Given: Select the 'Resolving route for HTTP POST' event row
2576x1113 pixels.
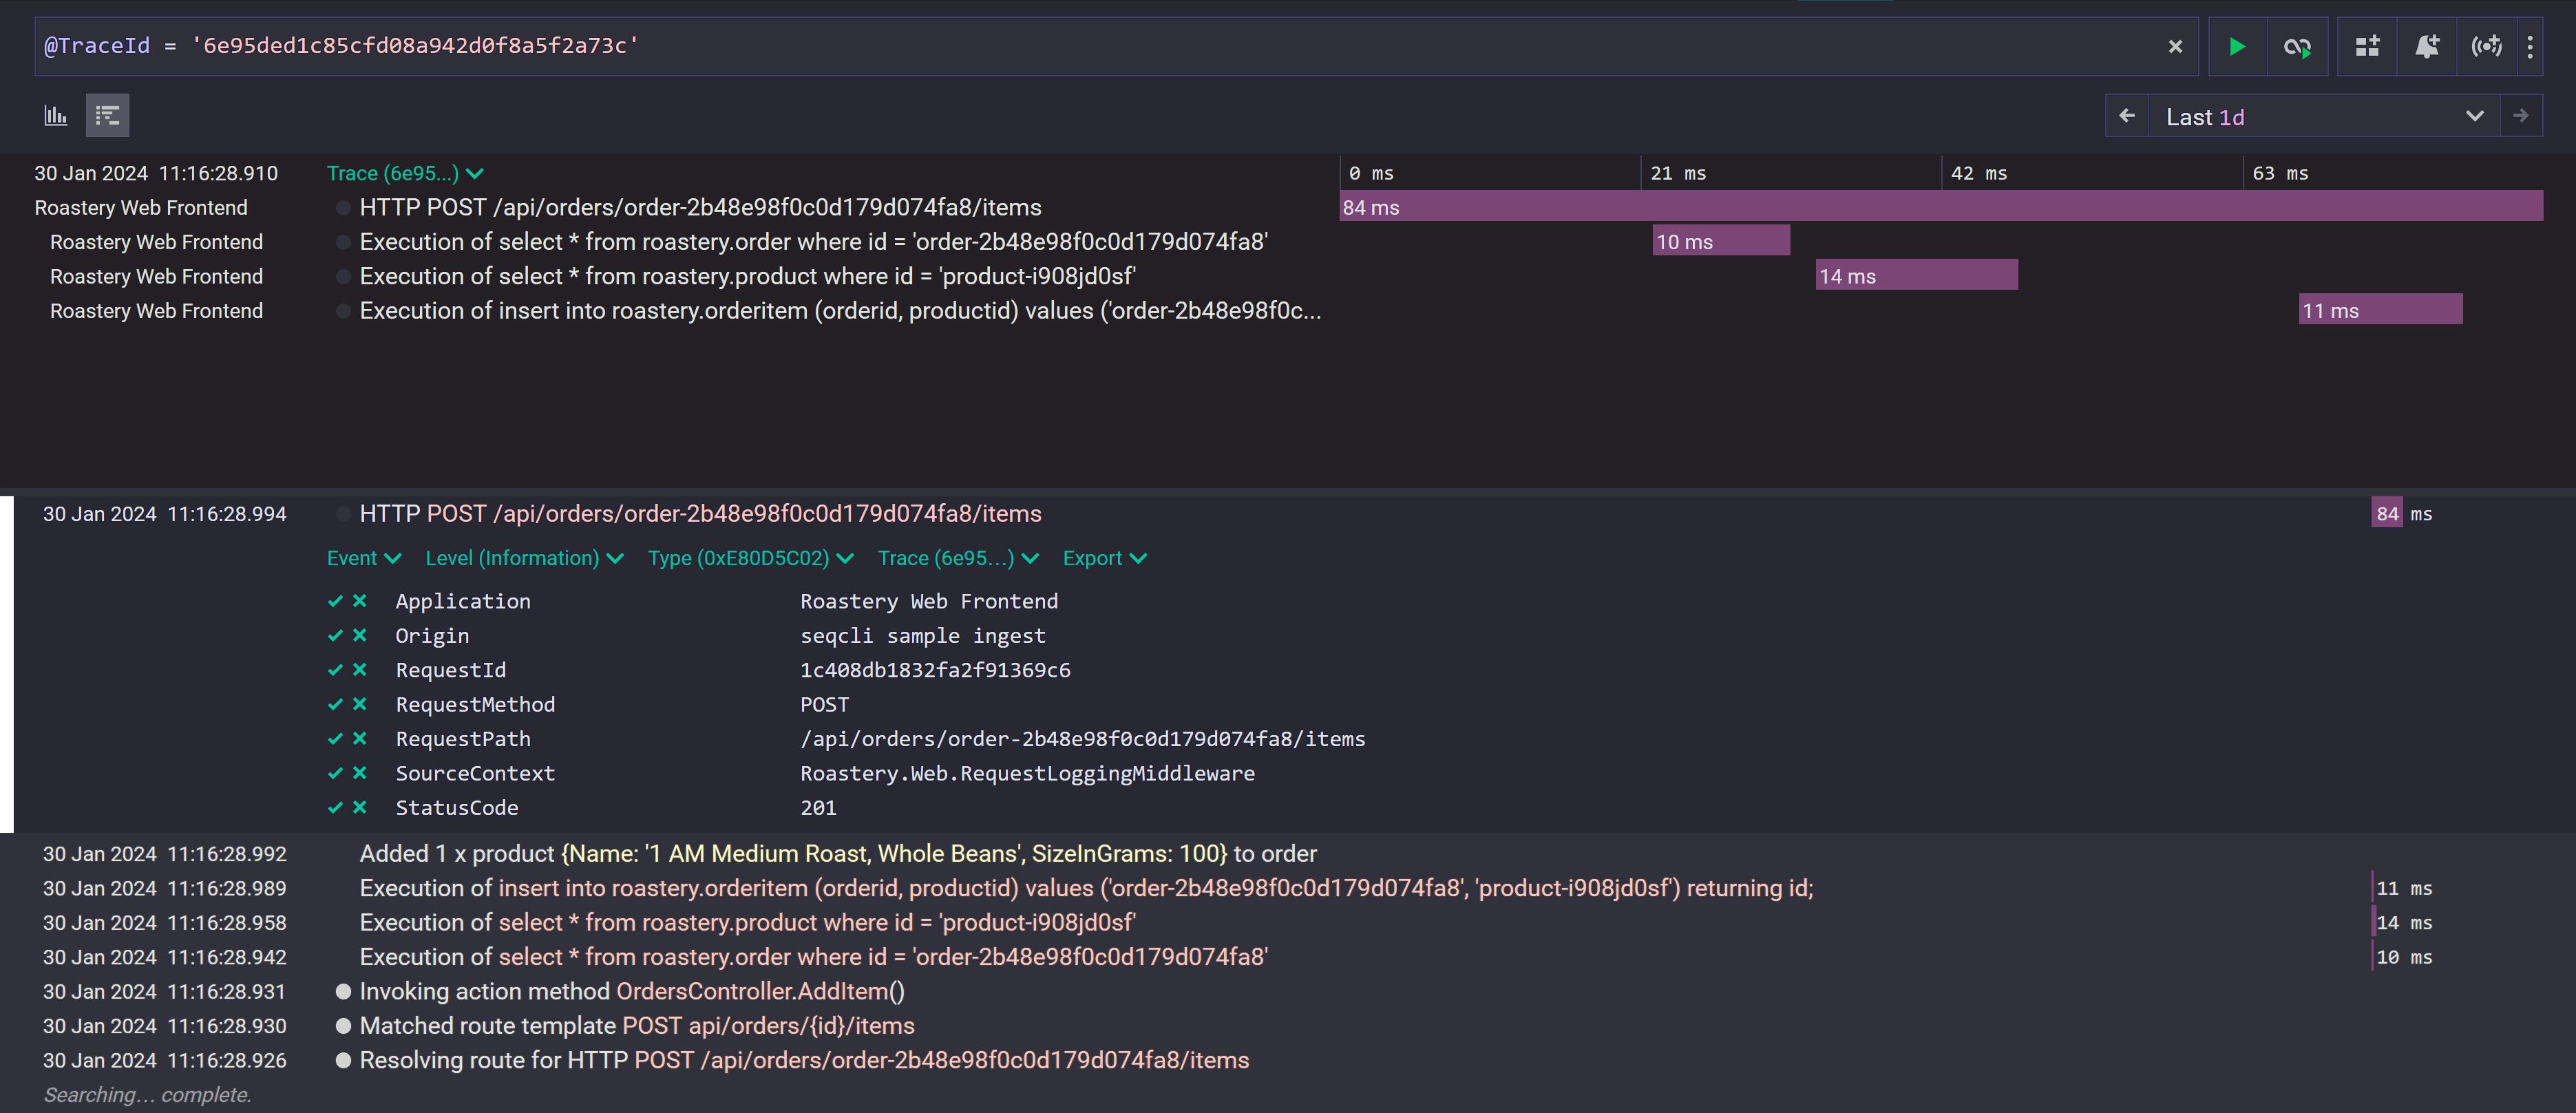Looking at the screenshot, I should pyautogui.click(x=804, y=1060).
